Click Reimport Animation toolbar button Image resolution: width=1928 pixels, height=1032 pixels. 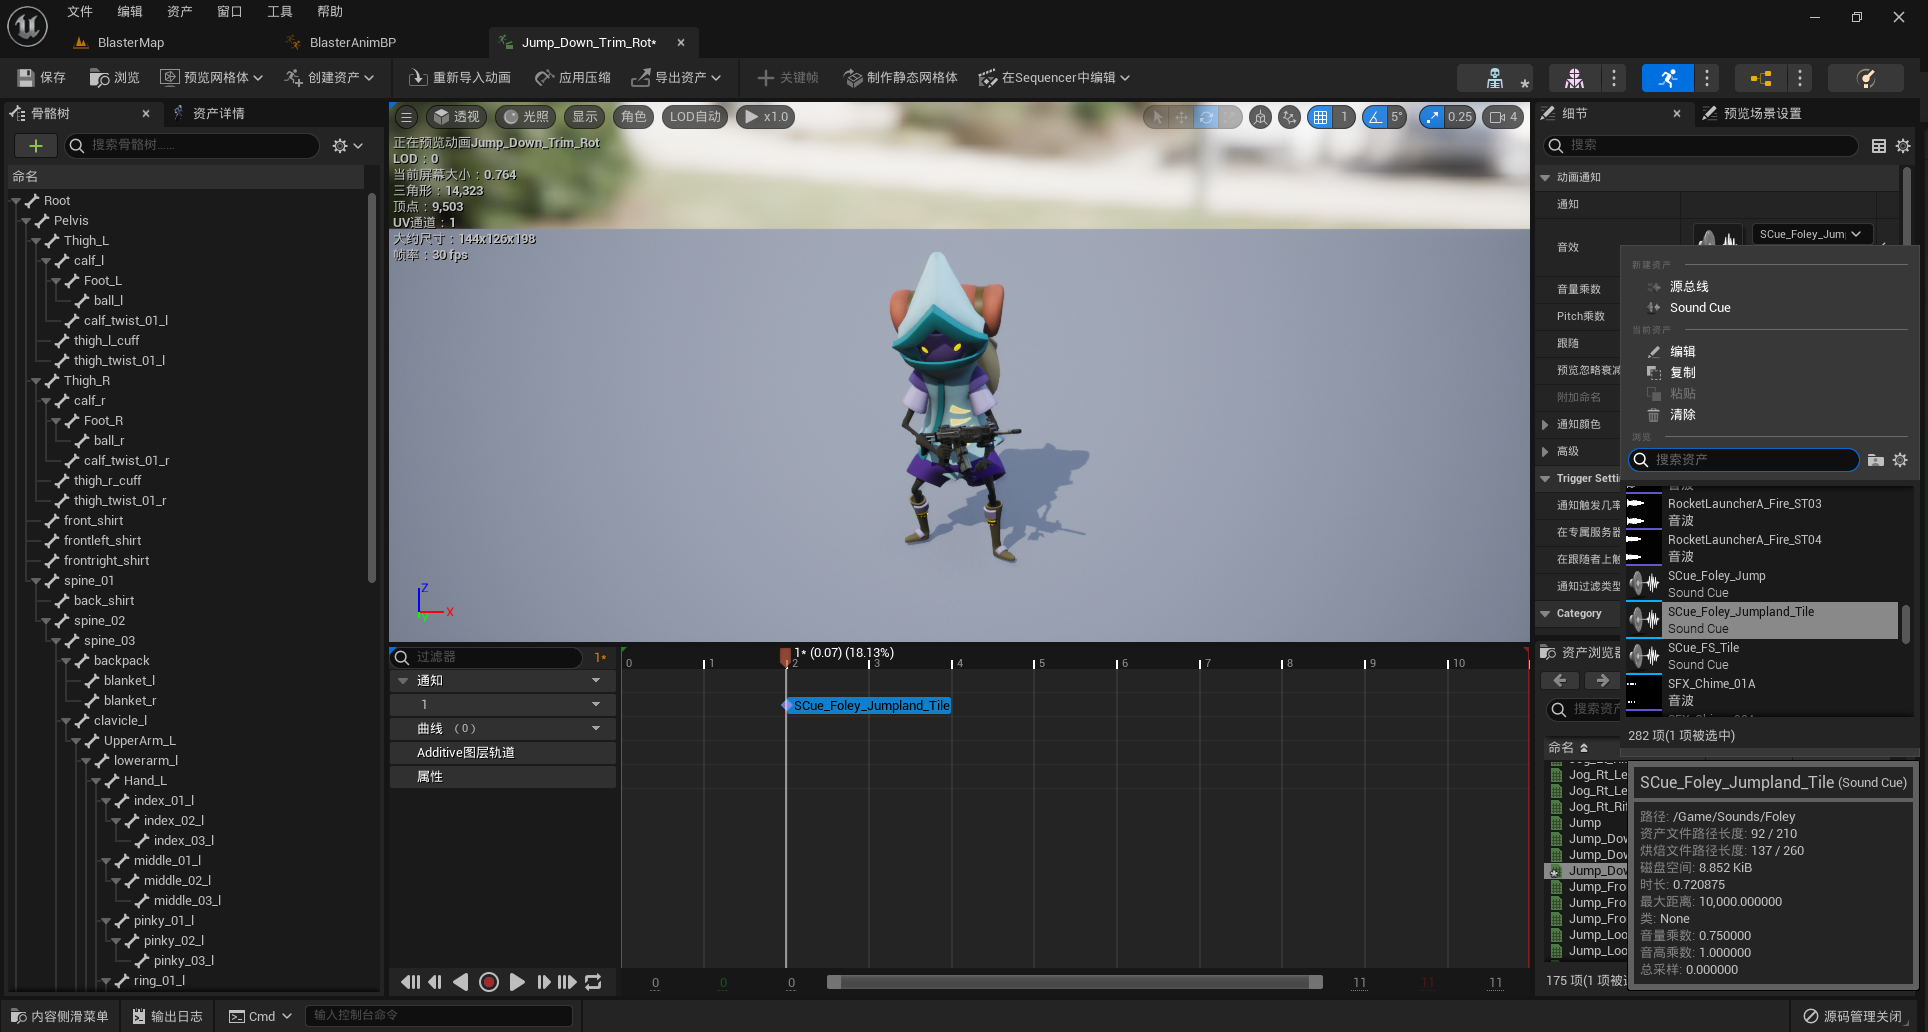tap(460, 77)
